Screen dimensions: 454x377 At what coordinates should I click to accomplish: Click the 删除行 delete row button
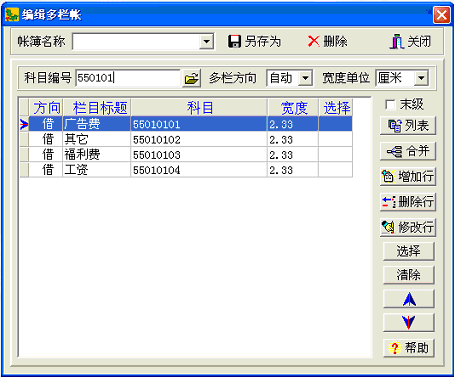(x=408, y=202)
